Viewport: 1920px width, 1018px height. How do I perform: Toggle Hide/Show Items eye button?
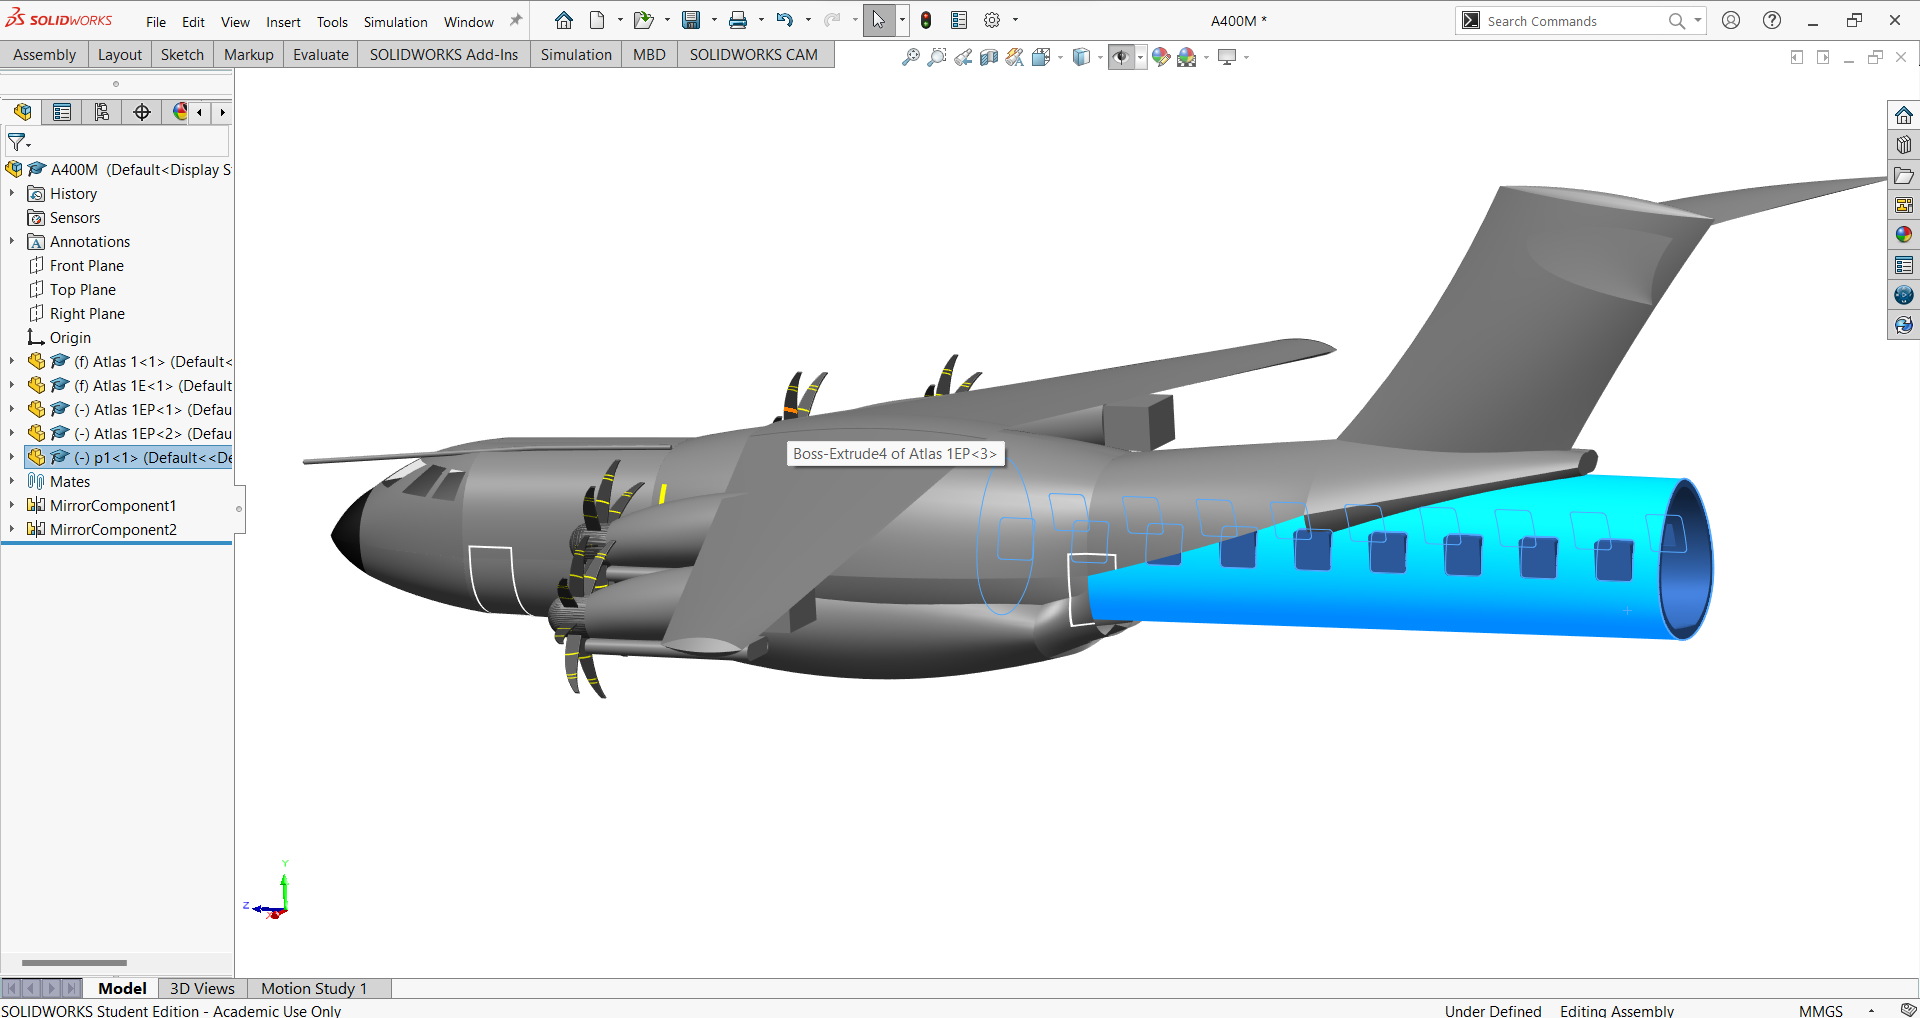click(x=1121, y=57)
